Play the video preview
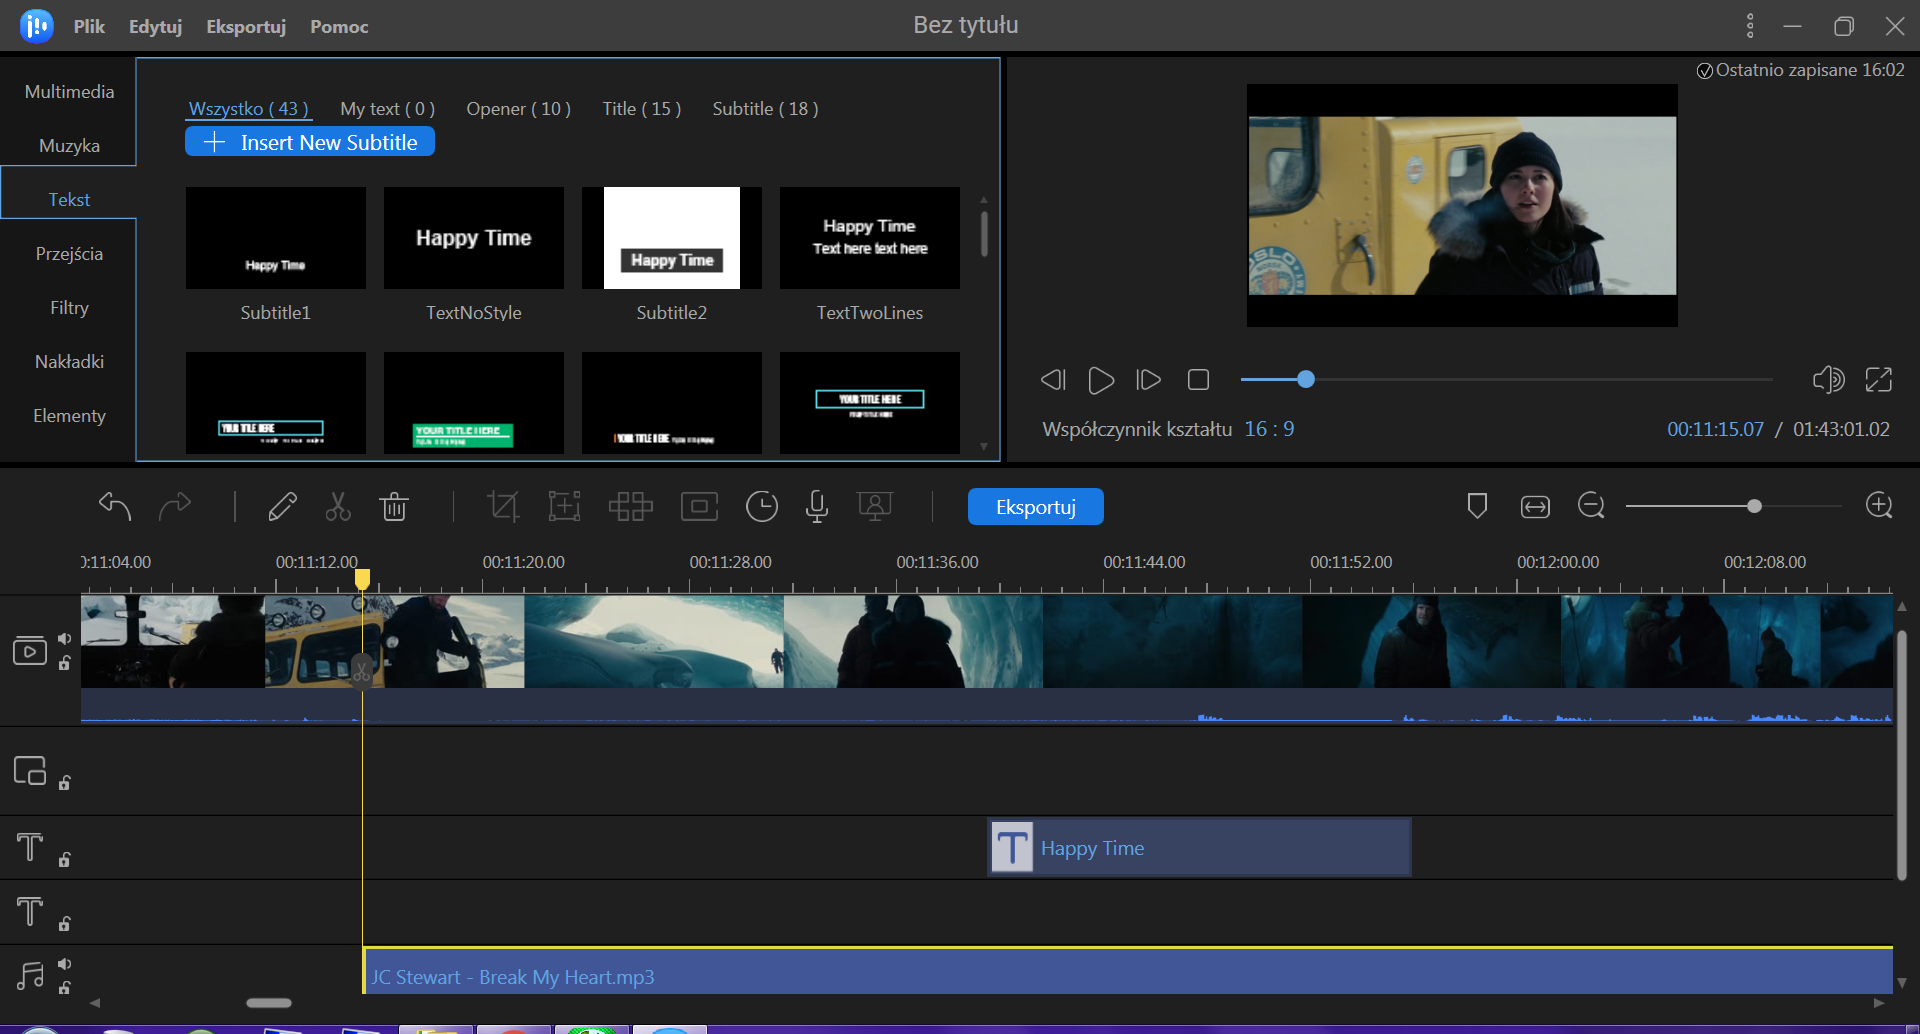 [1101, 380]
